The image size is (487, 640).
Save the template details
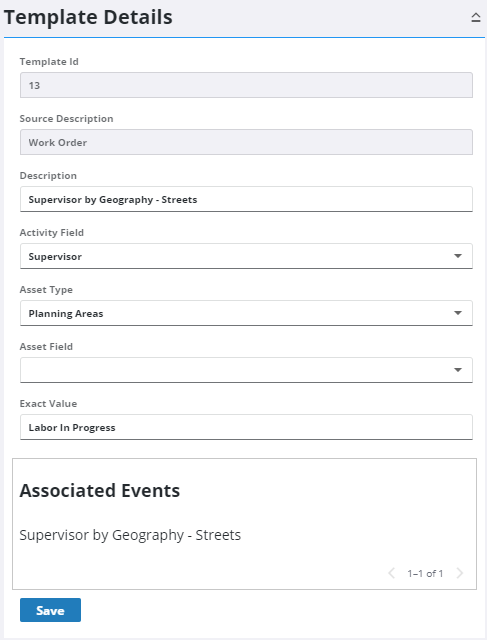click(x=50, y=610)
